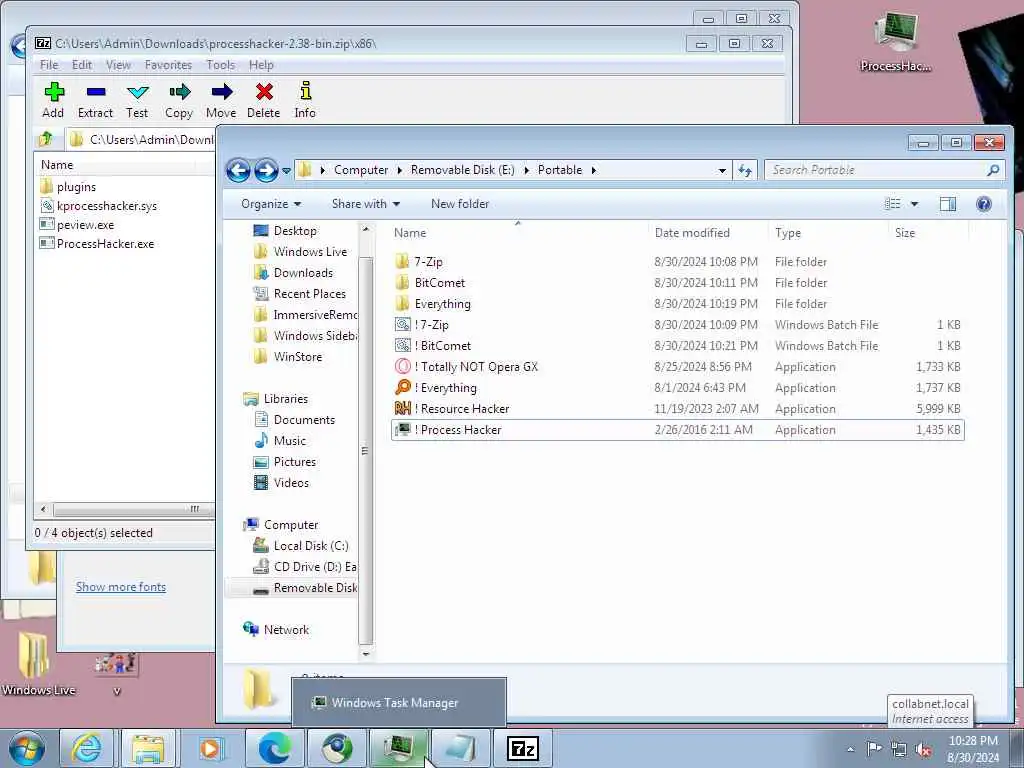
Task: Select kprocesshacker.sys in 7-Zip list
Action: click(106, 206)
